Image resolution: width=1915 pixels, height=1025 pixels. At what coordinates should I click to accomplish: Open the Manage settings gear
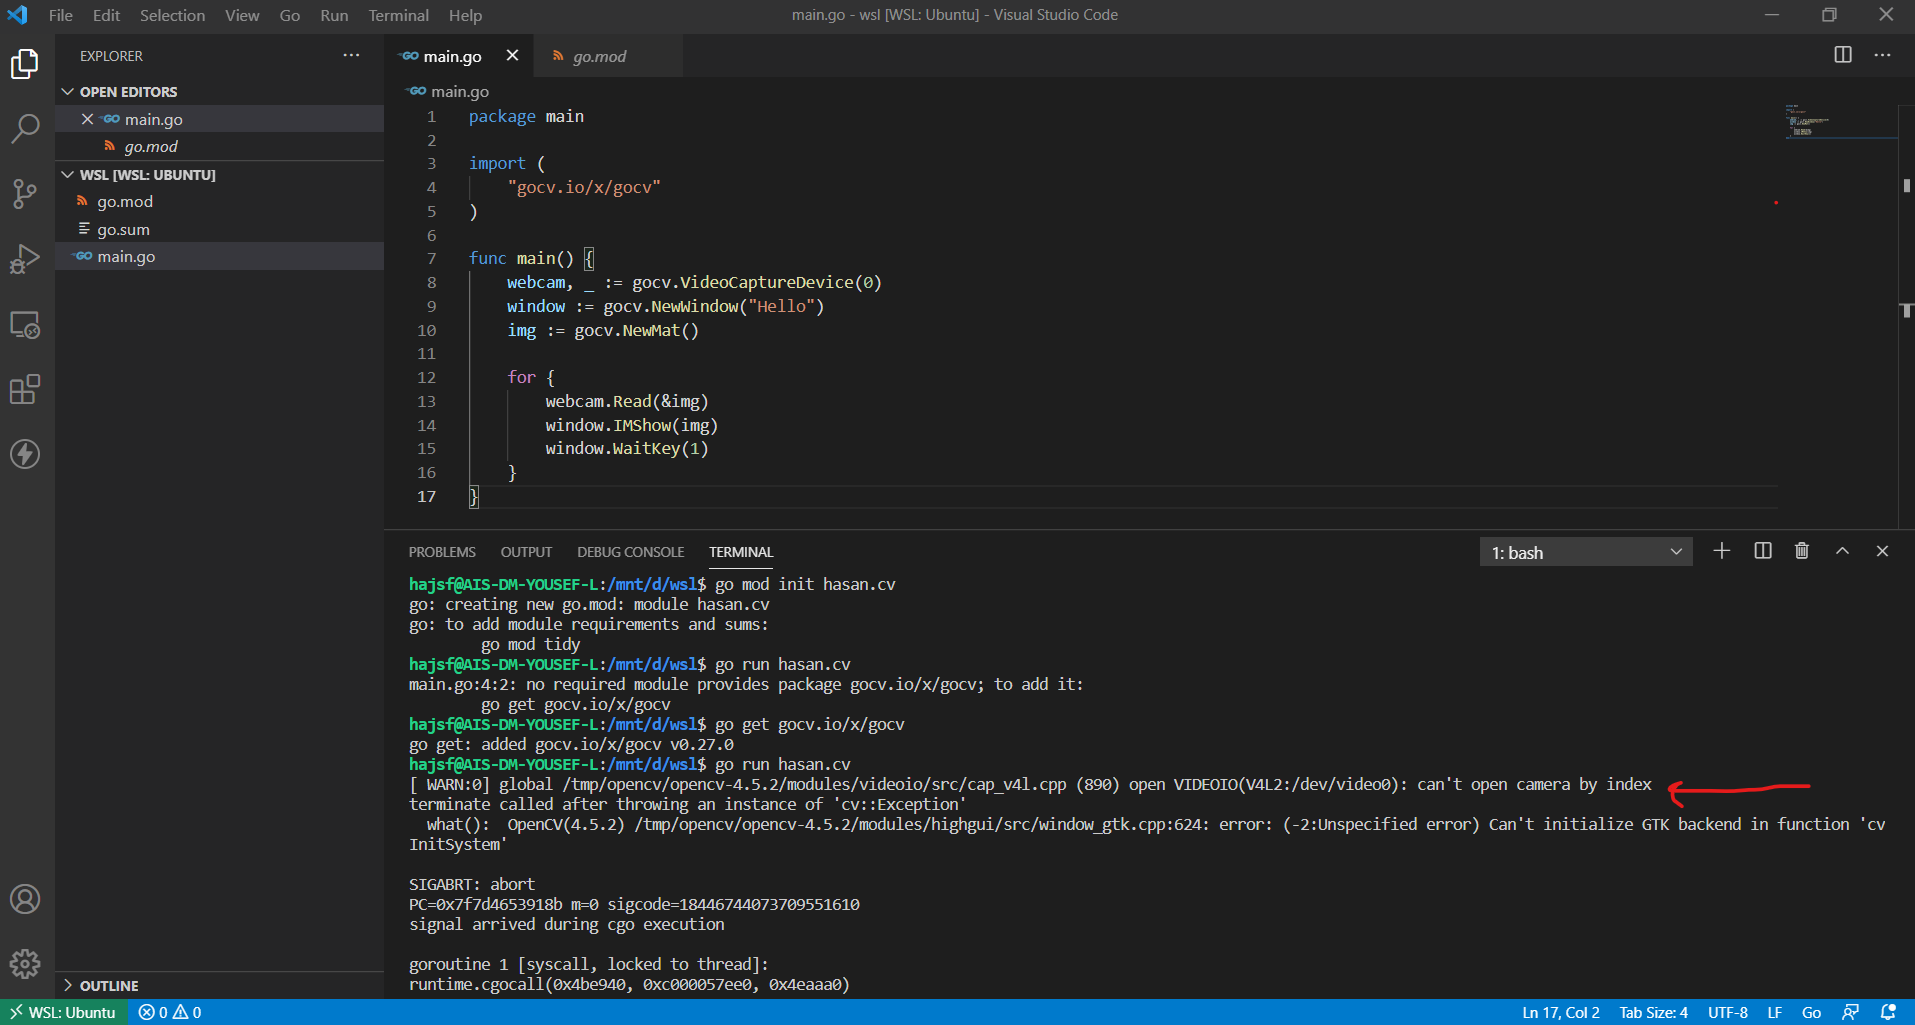pos(25,963)
